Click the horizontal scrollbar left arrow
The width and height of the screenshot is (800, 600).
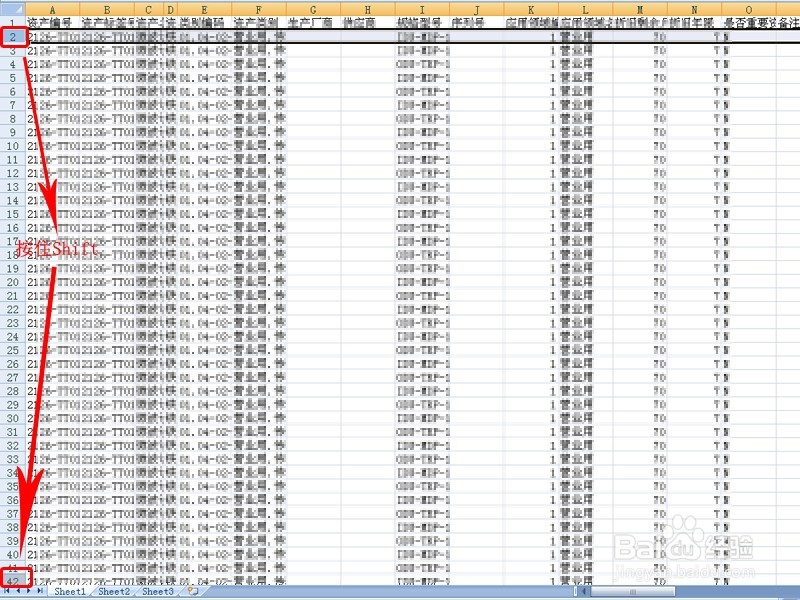click(x=584, y=592)
